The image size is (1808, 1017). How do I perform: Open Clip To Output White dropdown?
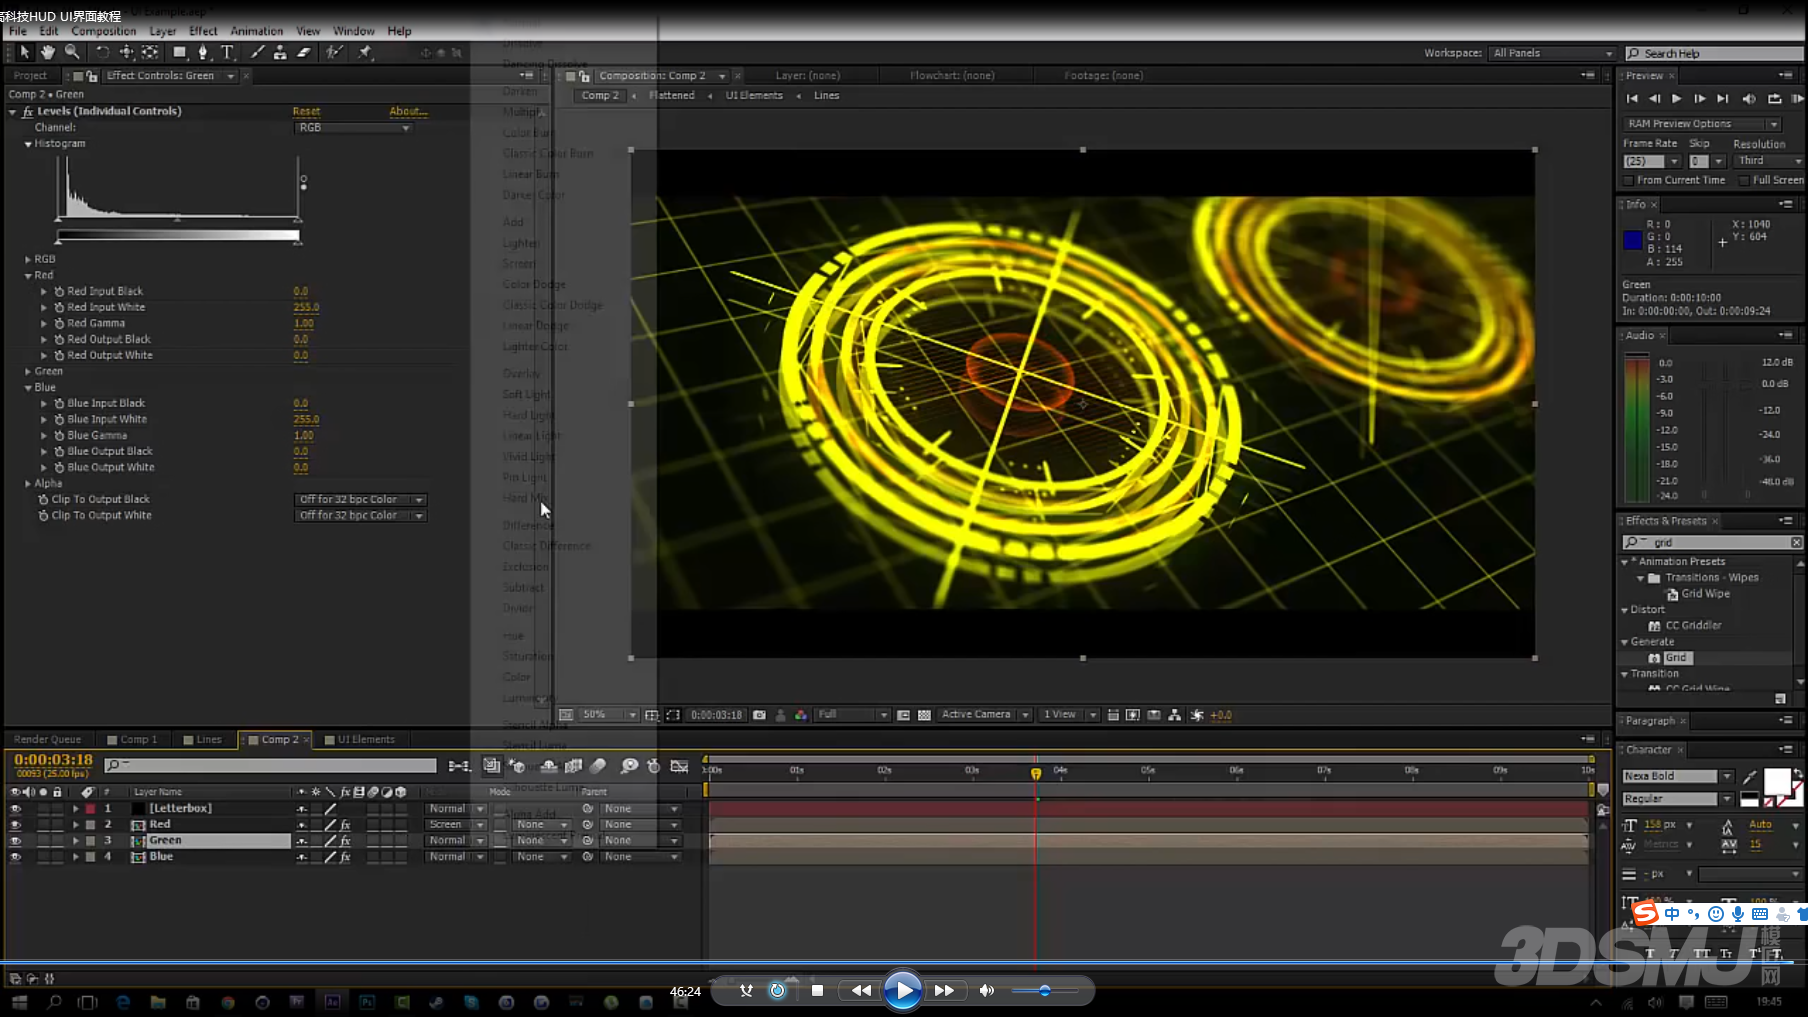(361, 515)
